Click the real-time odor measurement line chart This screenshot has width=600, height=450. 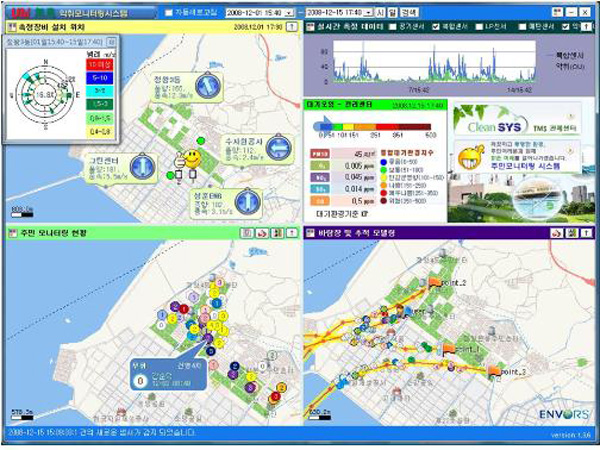click(x=434, y=61)
